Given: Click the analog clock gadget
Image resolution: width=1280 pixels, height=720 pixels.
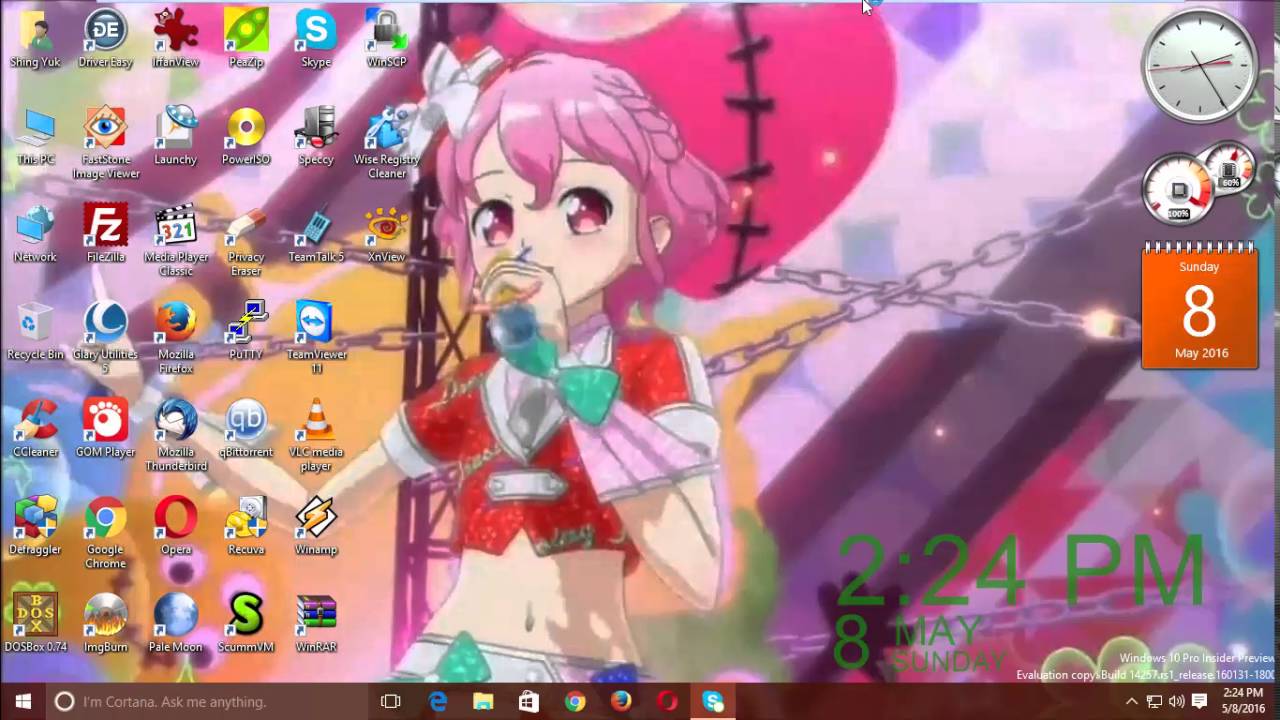Looking at the screenshot, I should (1199, 66).
